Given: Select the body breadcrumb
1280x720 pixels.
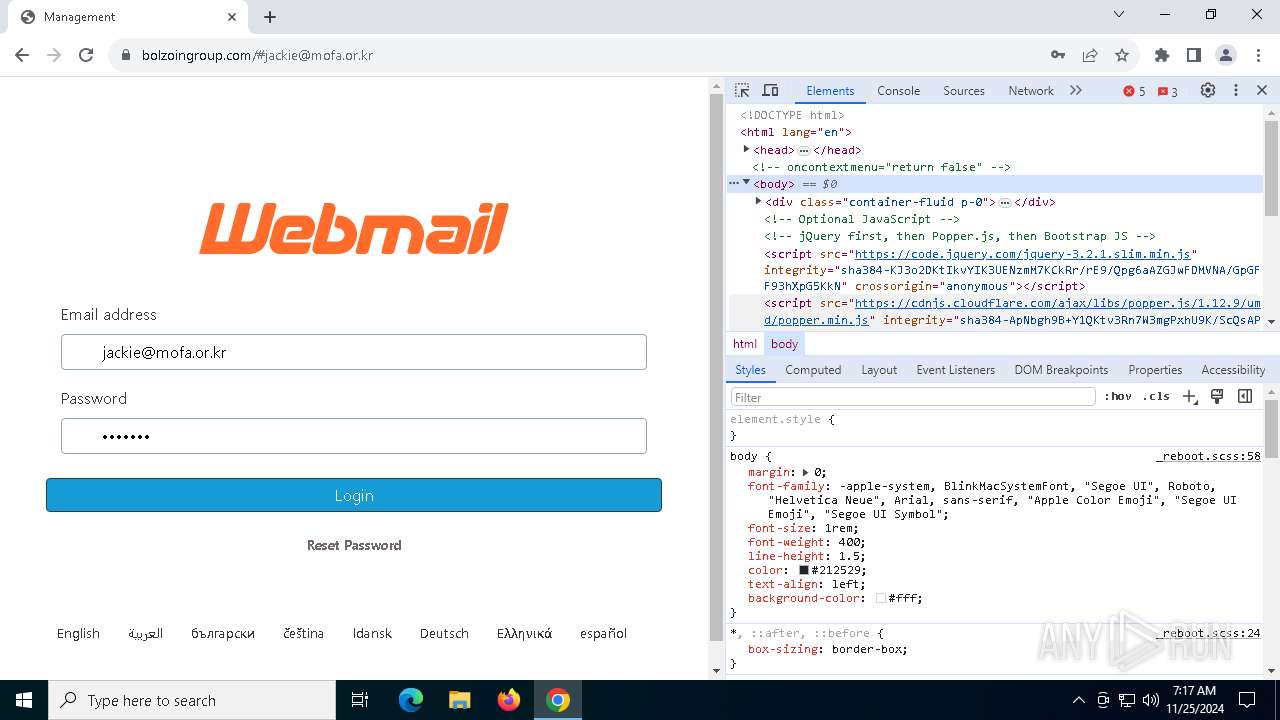Looking at the screenshot, I should click(784, 343).
